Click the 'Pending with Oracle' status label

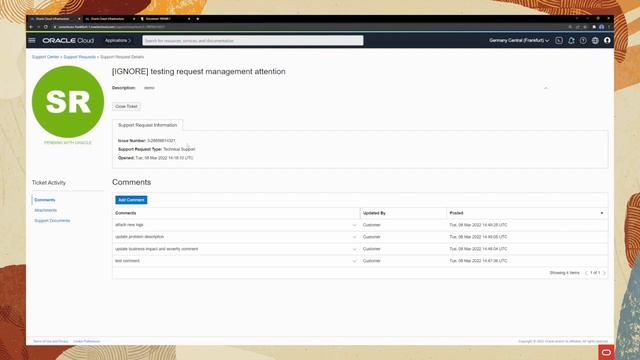[68, 143]
